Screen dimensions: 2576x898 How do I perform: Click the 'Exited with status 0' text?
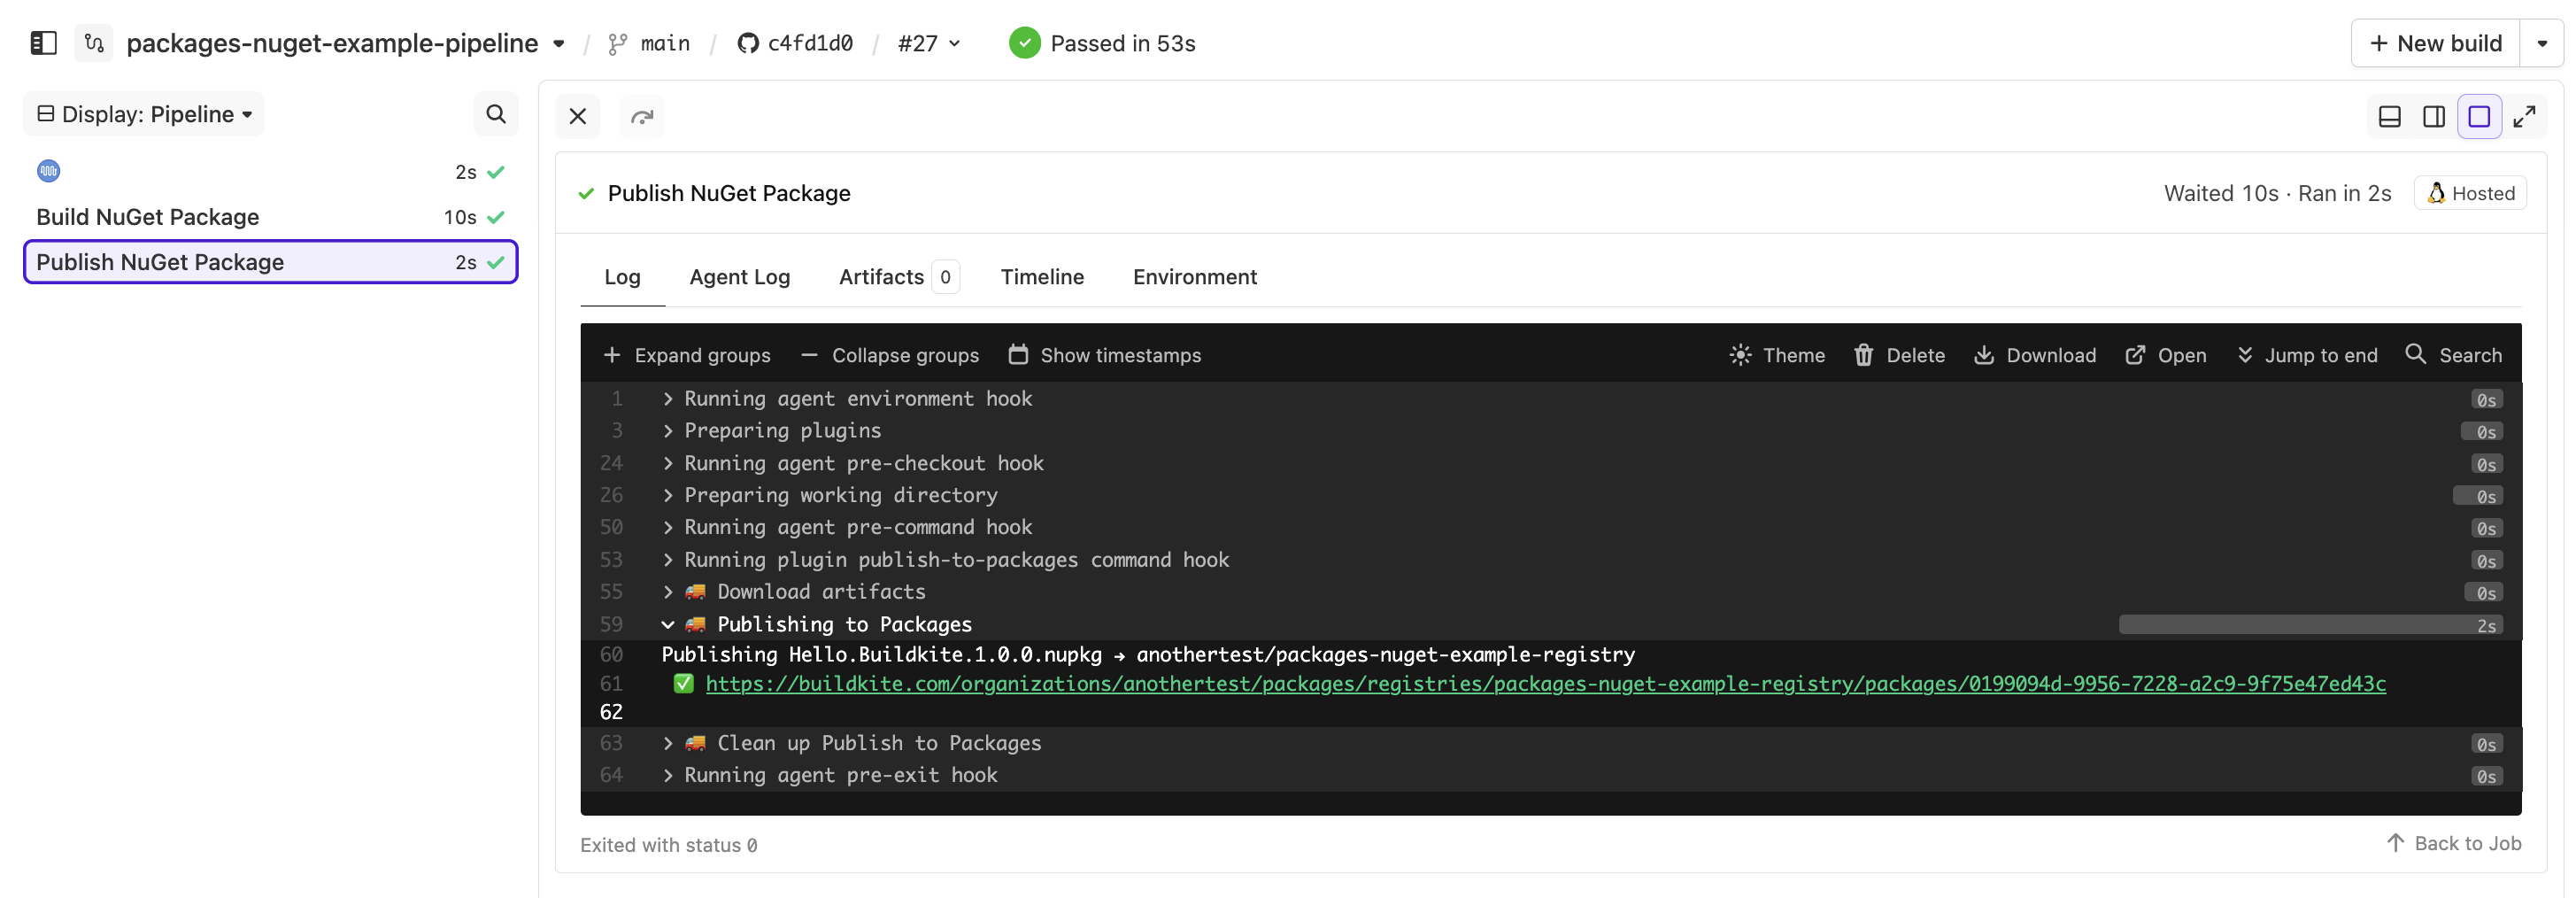coord(668,845)
